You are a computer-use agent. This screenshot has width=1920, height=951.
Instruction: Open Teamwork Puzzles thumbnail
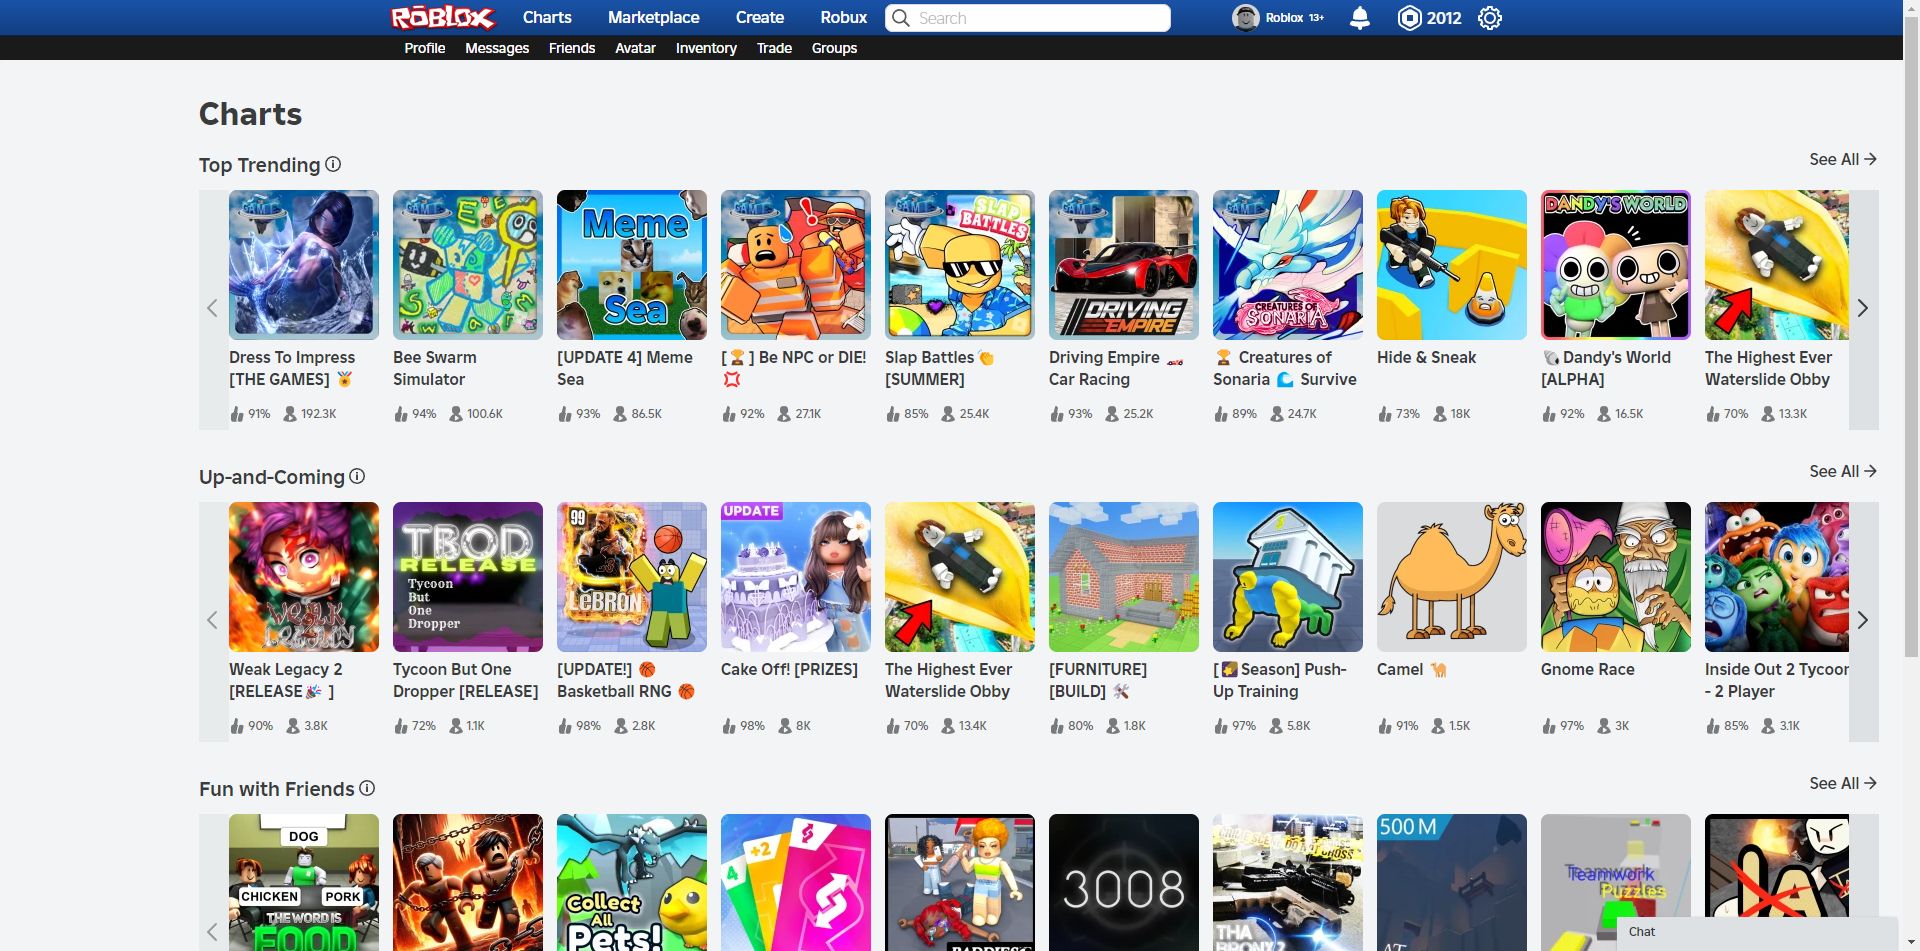click(1616, 866)
